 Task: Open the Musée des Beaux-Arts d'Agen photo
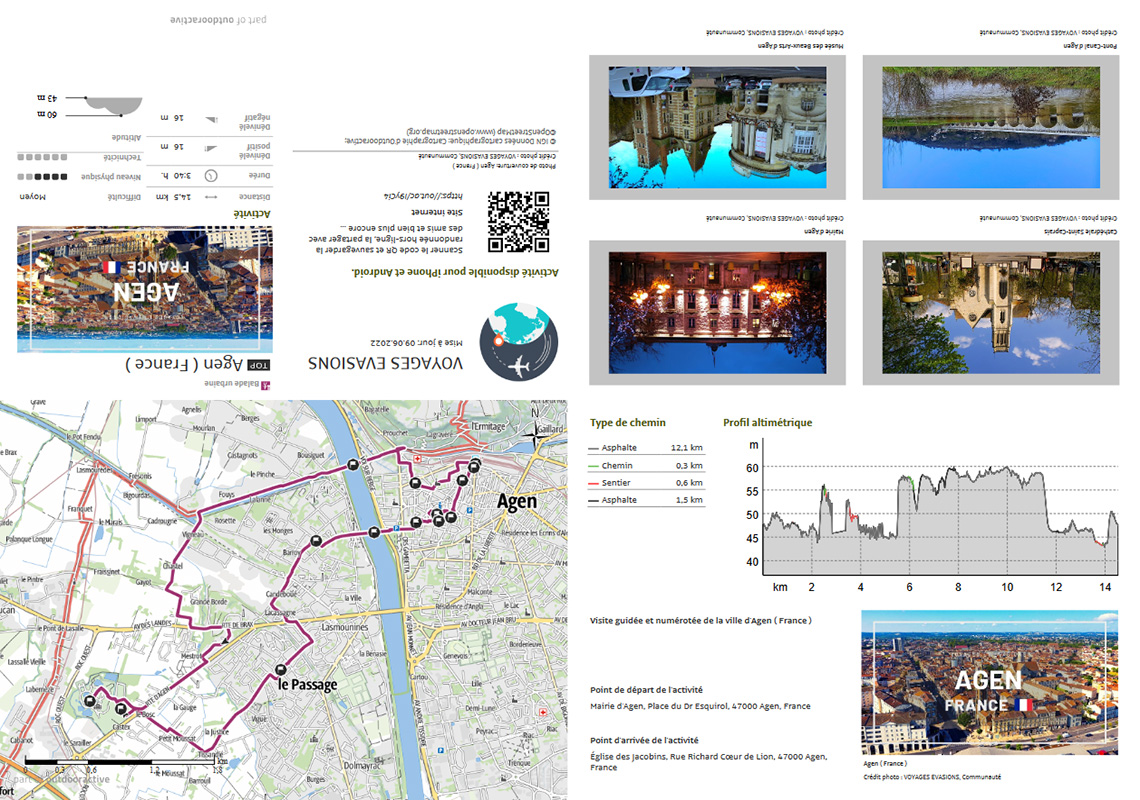(717, 127)
